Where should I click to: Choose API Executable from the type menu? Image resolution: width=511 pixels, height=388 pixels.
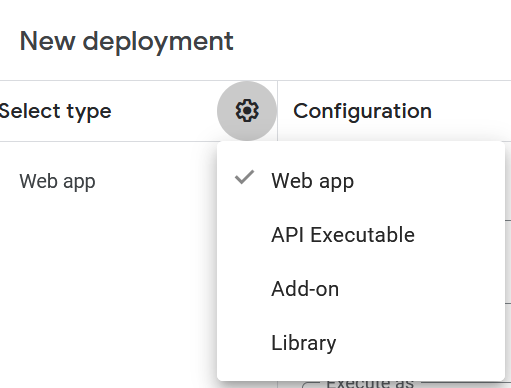tap(361, 235)
